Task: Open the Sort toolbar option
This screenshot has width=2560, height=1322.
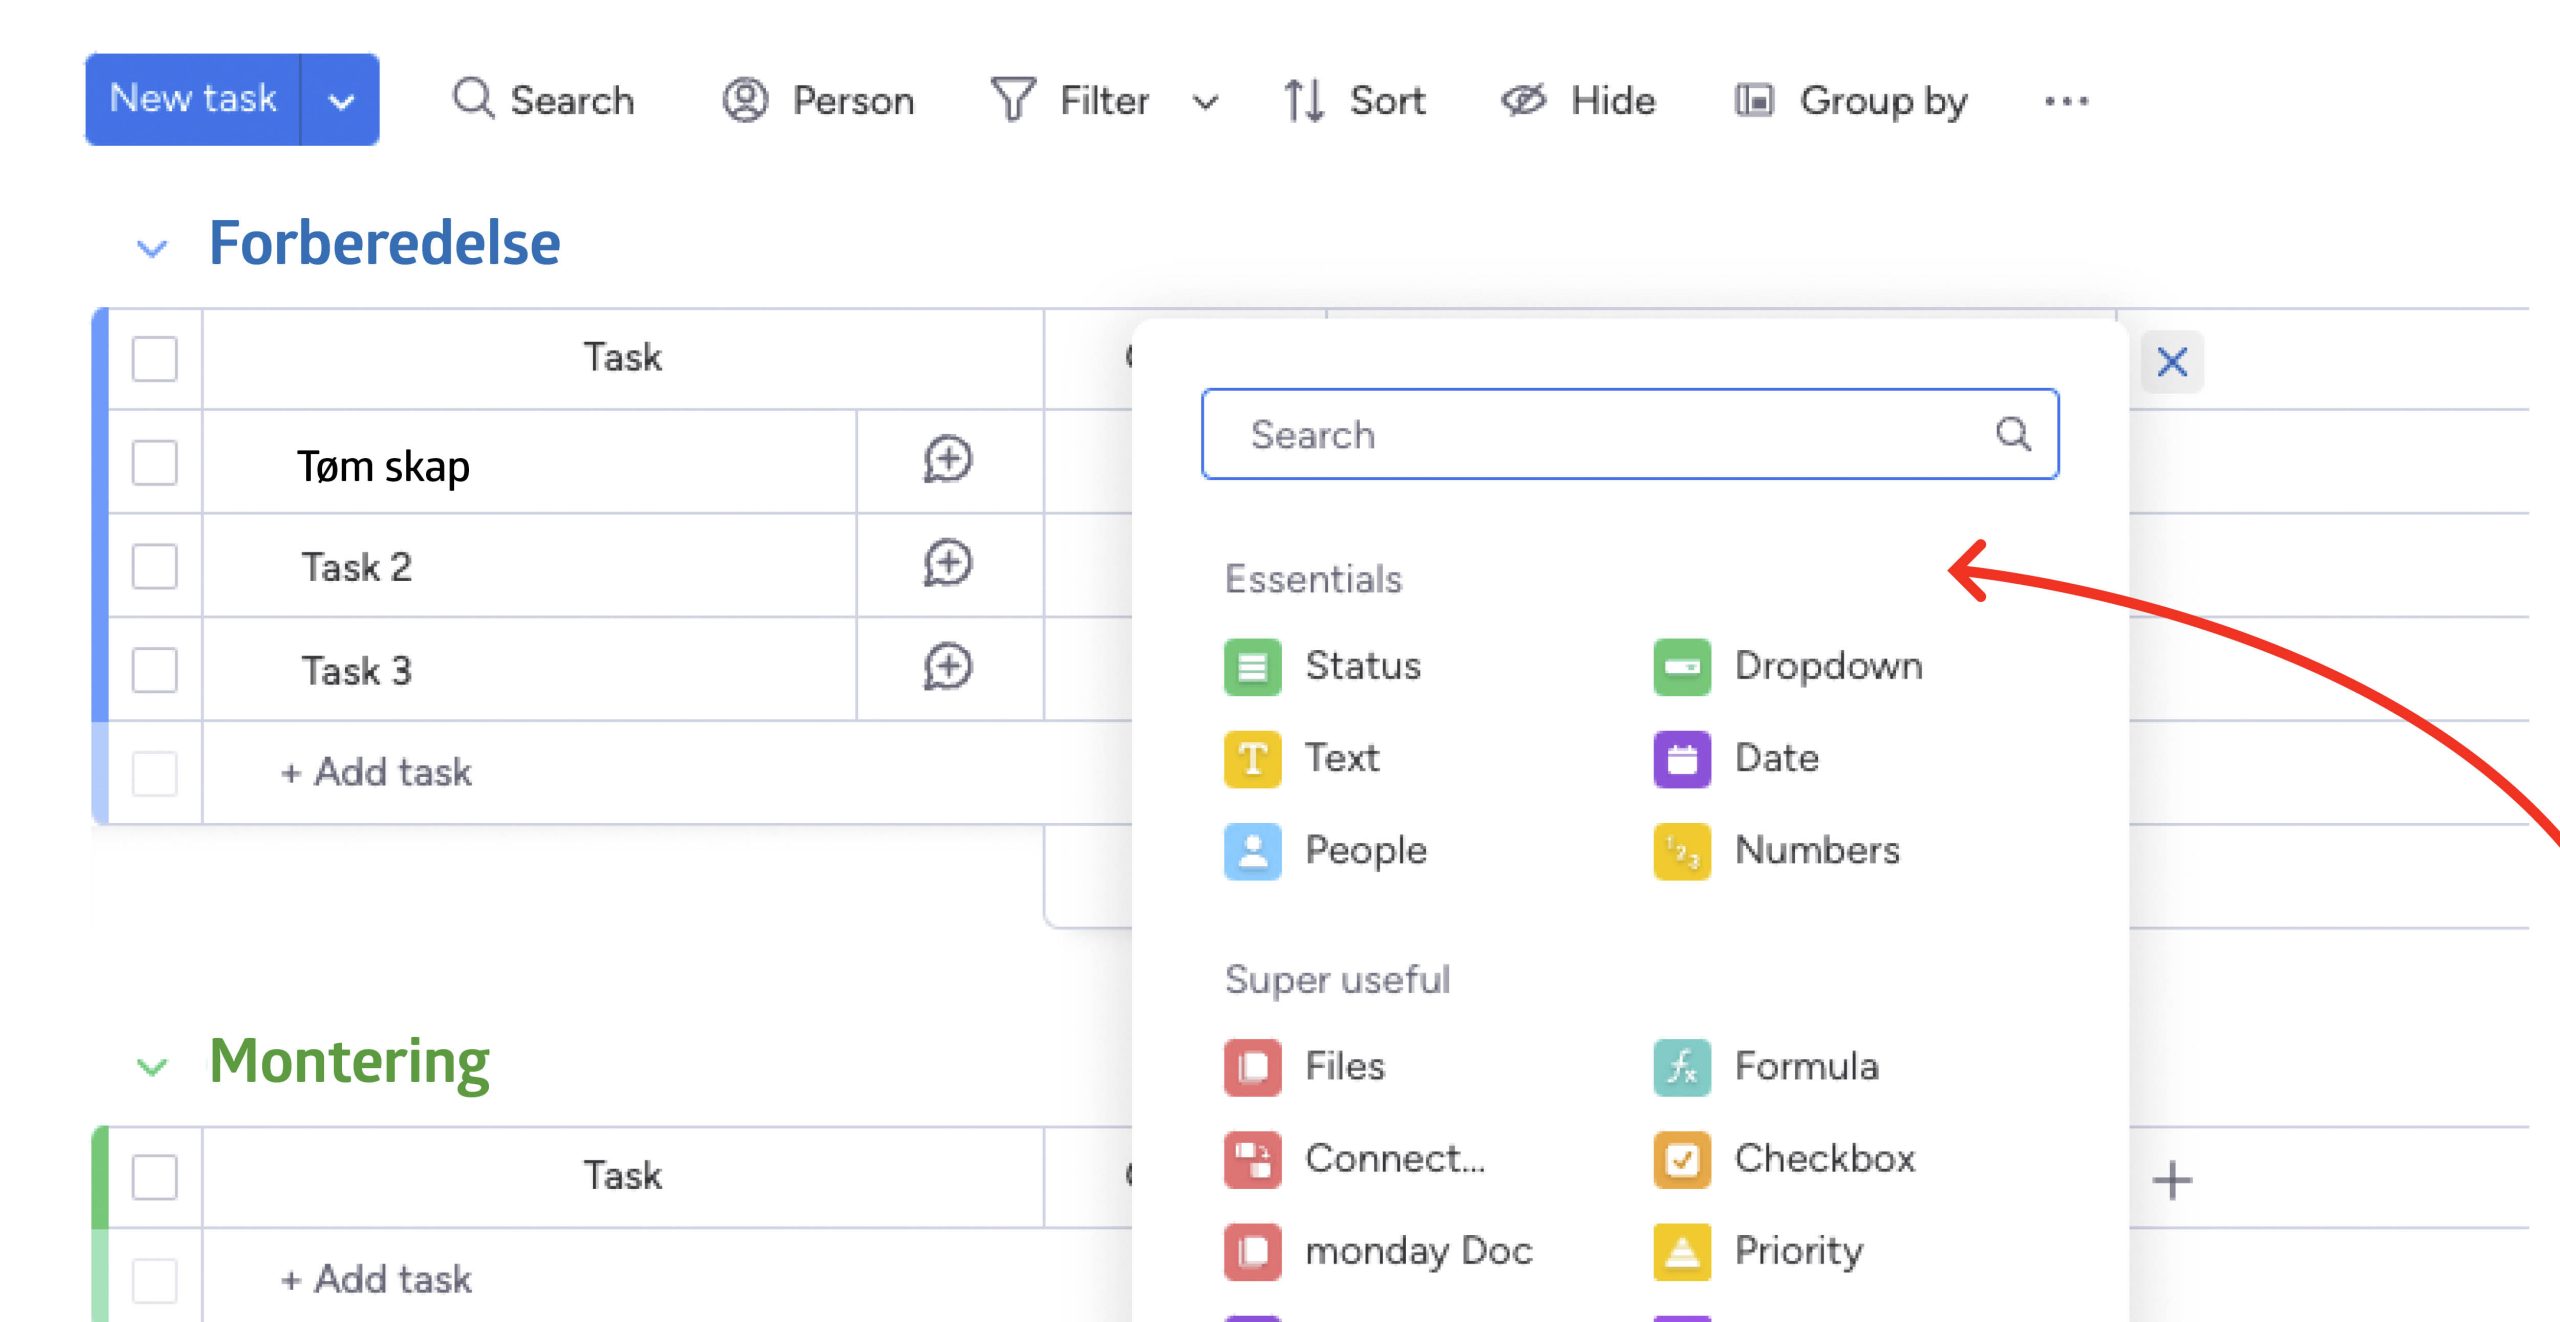Action: [x=1356, y=101]
